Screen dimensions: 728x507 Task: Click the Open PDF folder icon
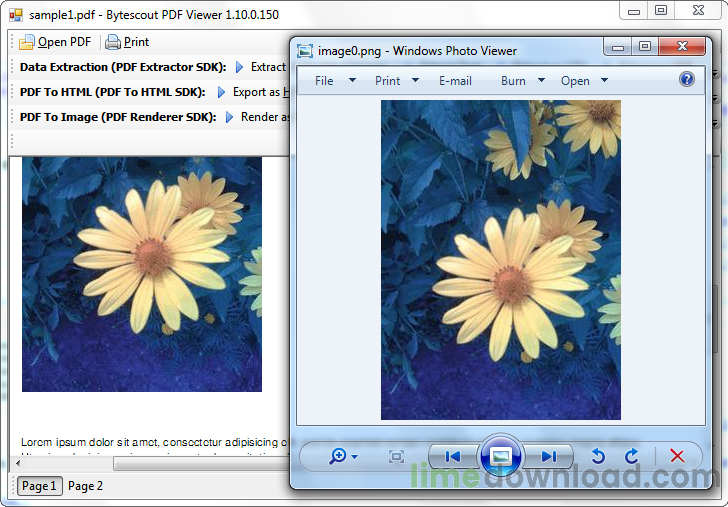(x=27, y=42)
